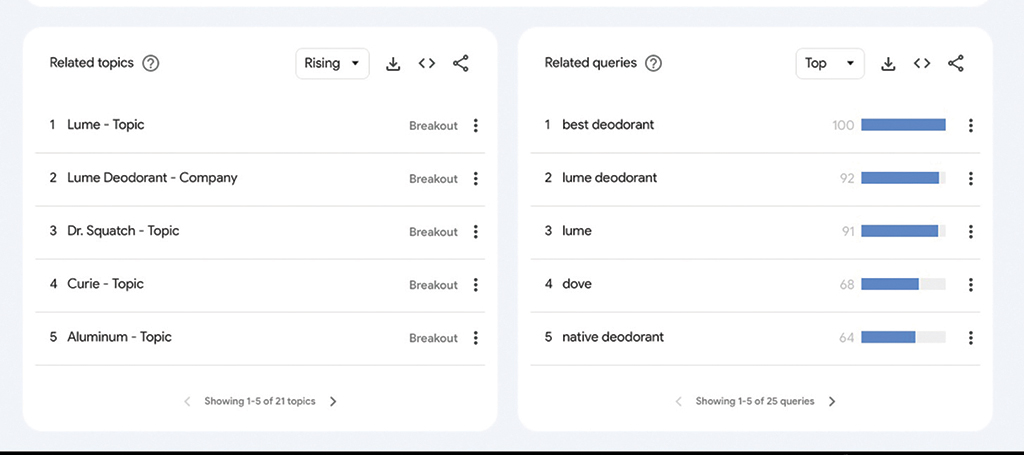The height and width of the screenshot is (455, 1024).
Task: Show help for Related queries
Action: click(x=653, y=64)
